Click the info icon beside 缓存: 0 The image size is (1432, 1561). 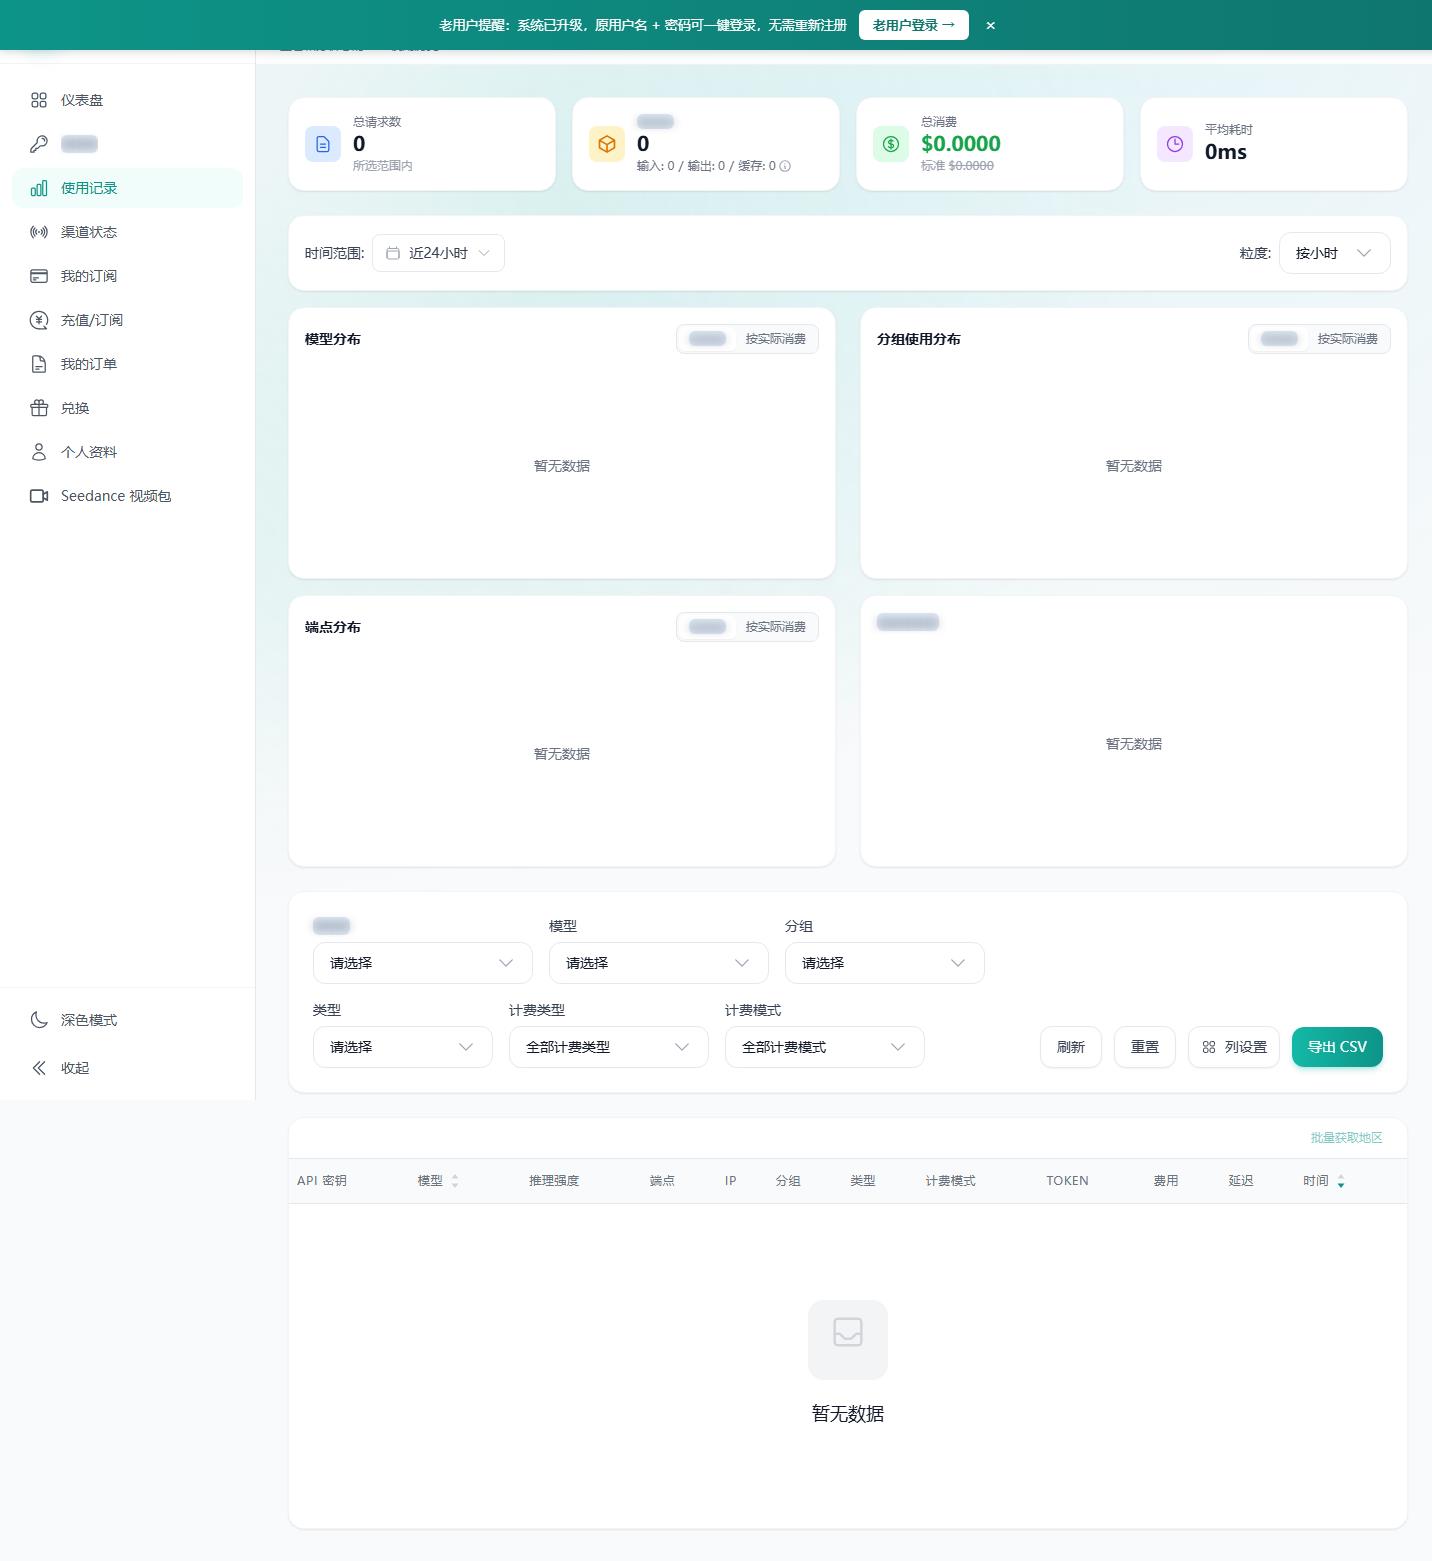click(x=785, y=166)
